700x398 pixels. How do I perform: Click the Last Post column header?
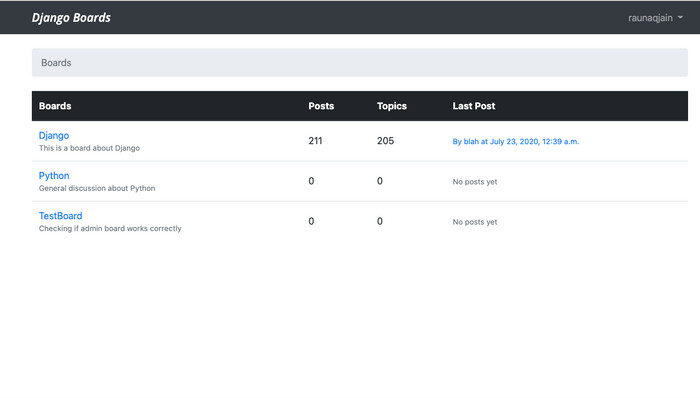coord(474,106)
